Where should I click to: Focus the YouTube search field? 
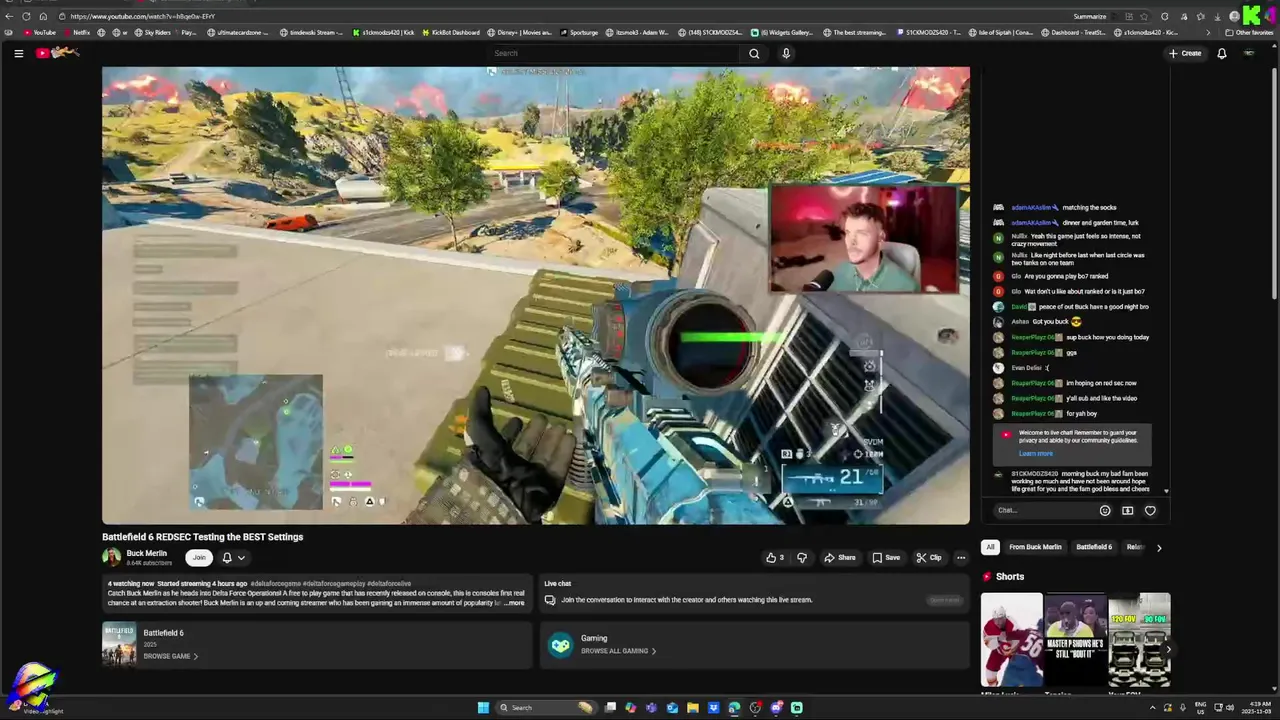(x=615, y=53)
